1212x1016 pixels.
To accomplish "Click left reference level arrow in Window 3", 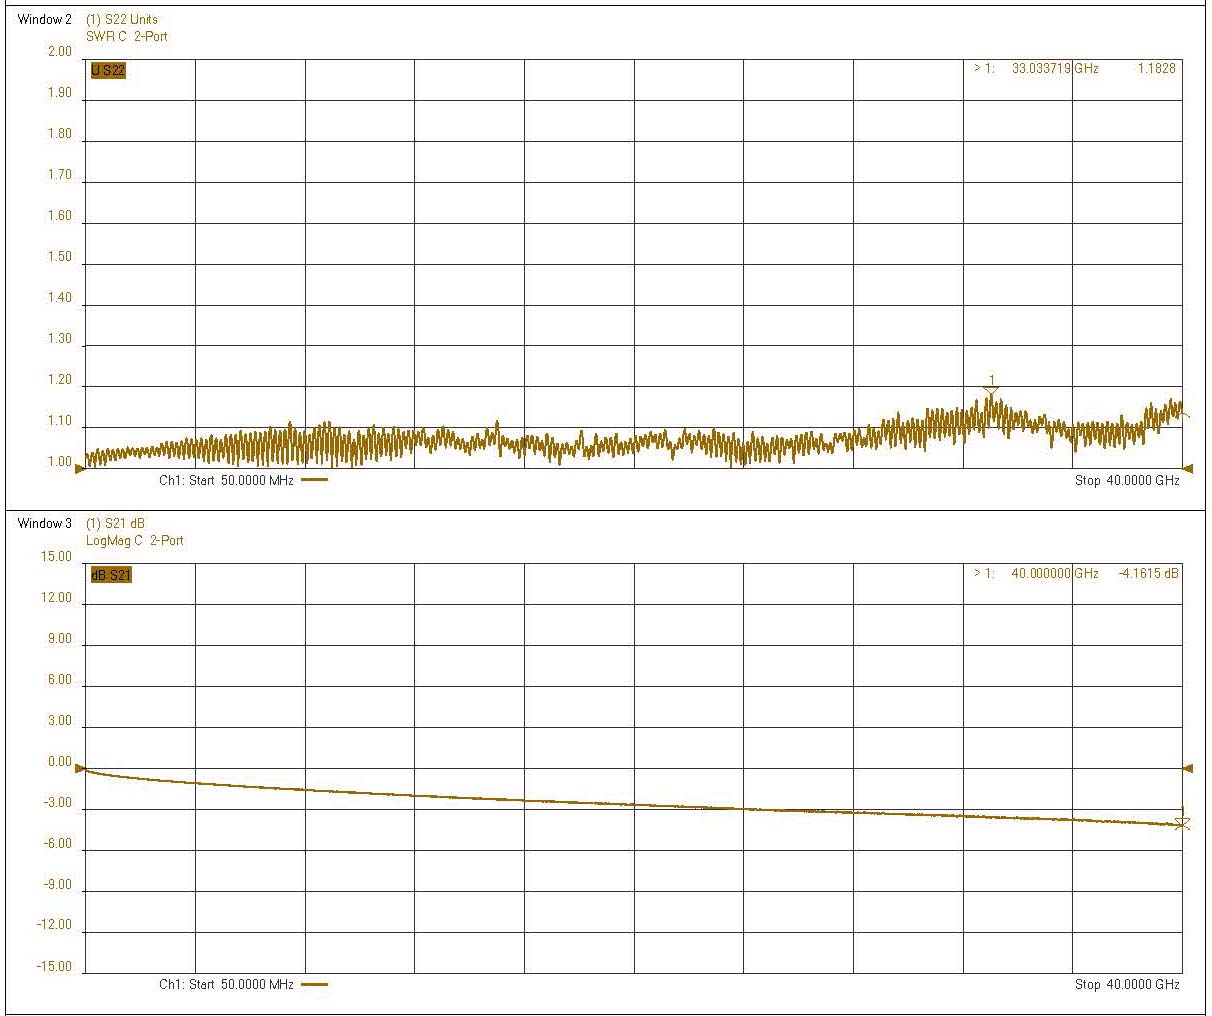I will [x=80, y=768].
